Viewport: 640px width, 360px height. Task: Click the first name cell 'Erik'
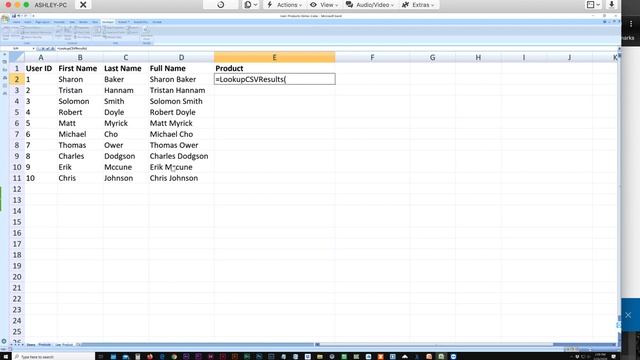tap(80, 167)
